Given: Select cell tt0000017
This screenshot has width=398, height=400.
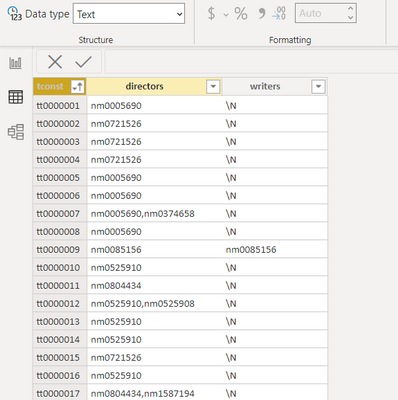Looking at the screenshot, I should [x=60, y=393].
